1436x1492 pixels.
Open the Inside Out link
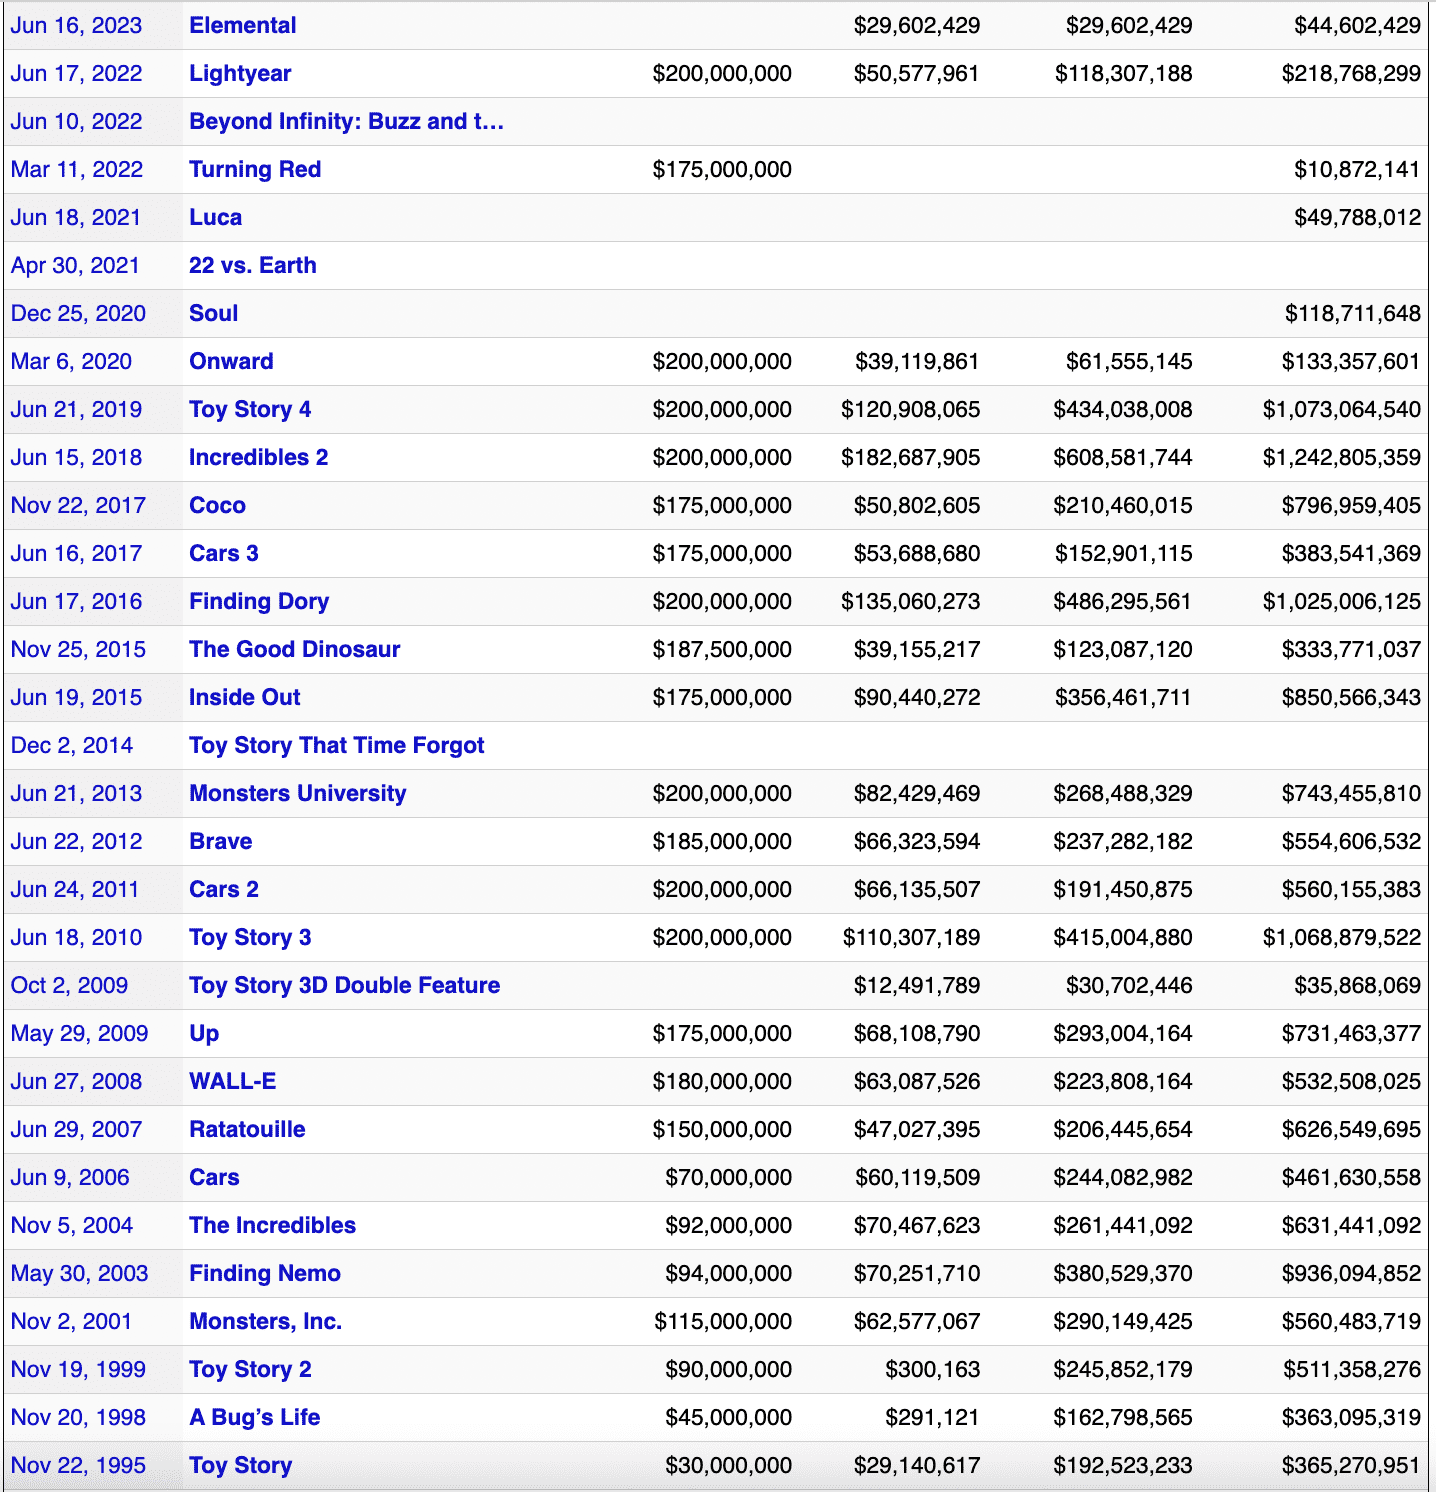(245, 698)
